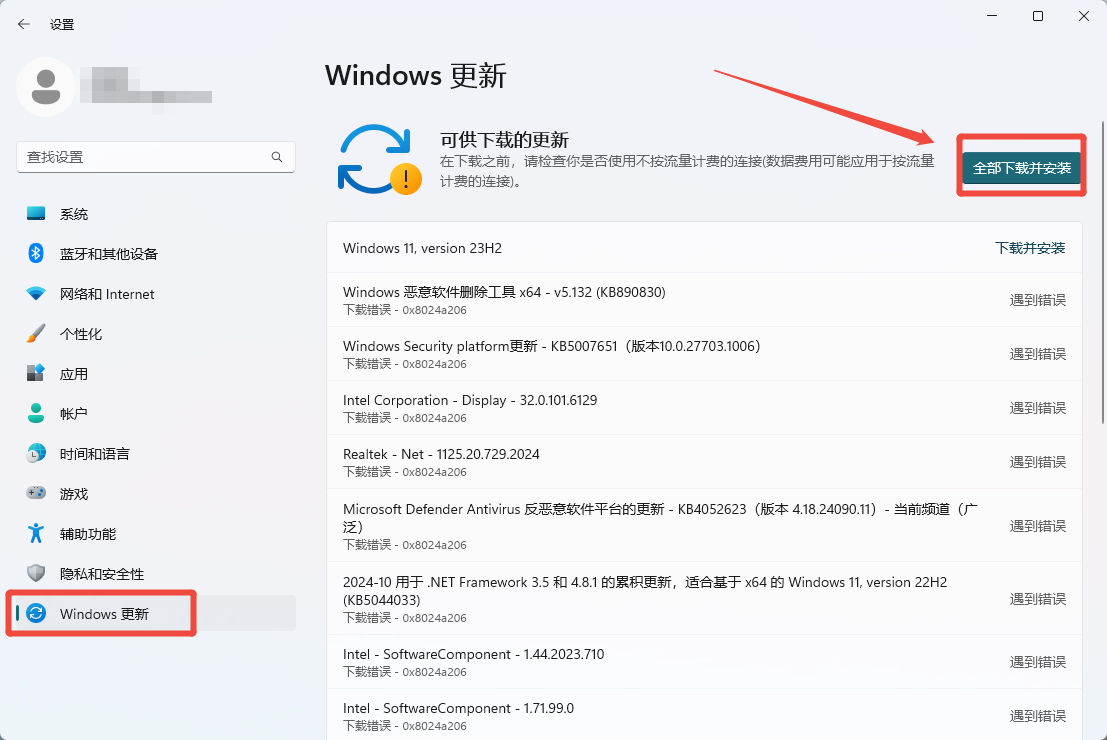Click the 可供下载的更新 heading

(x=504, y=140)
